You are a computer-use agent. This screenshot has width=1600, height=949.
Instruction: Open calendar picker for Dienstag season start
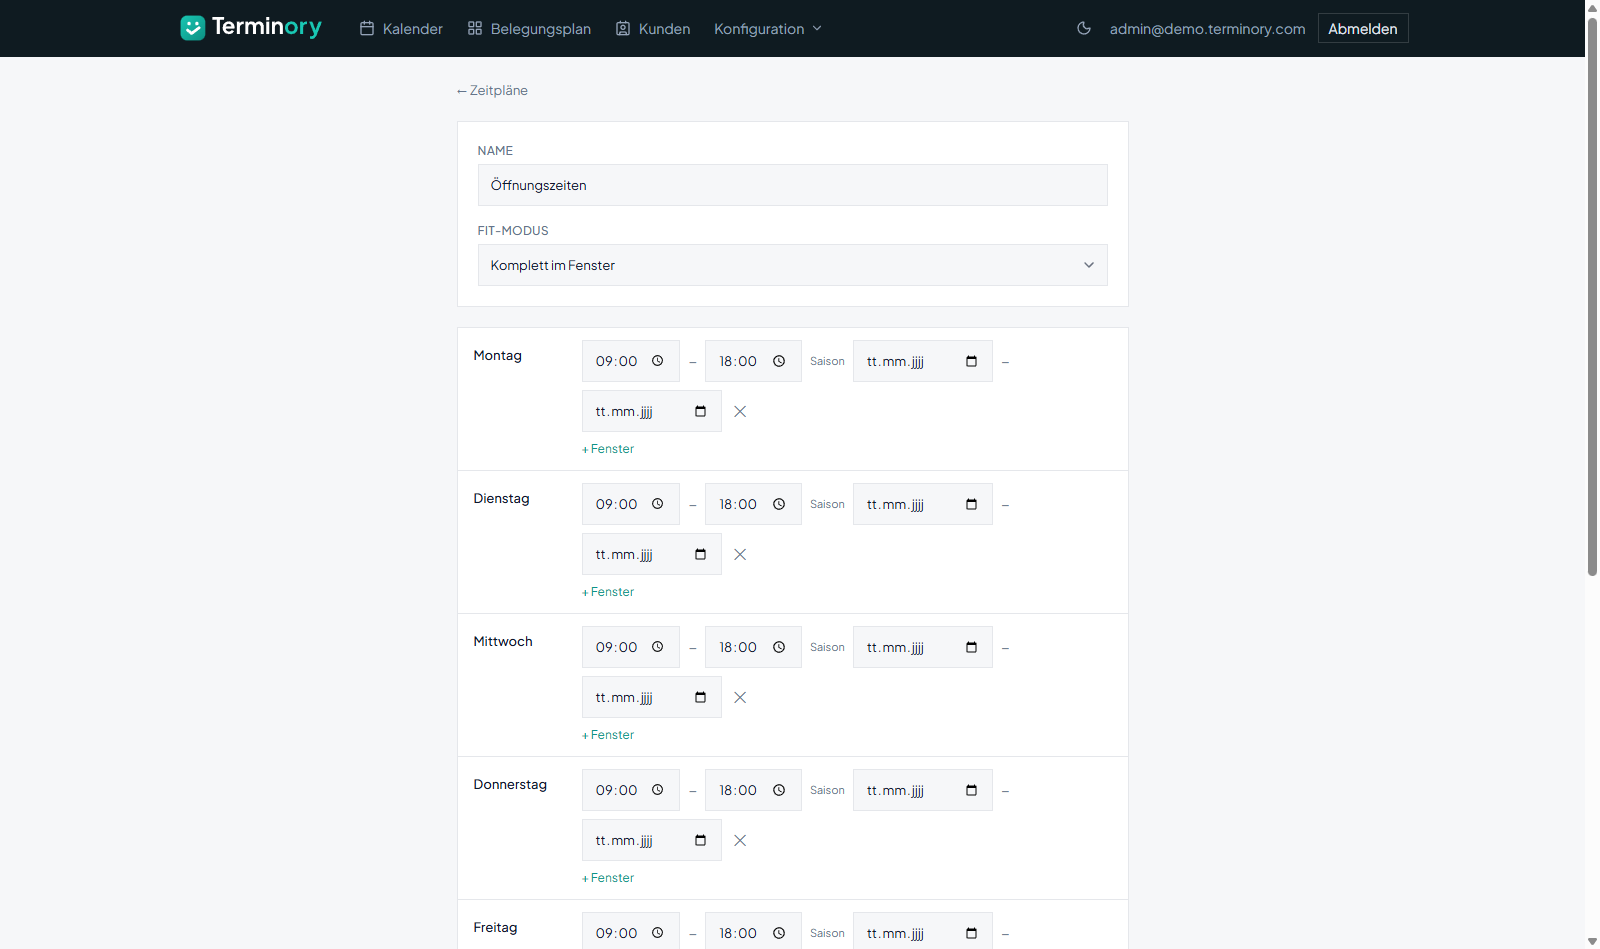[x=971, y=504]
